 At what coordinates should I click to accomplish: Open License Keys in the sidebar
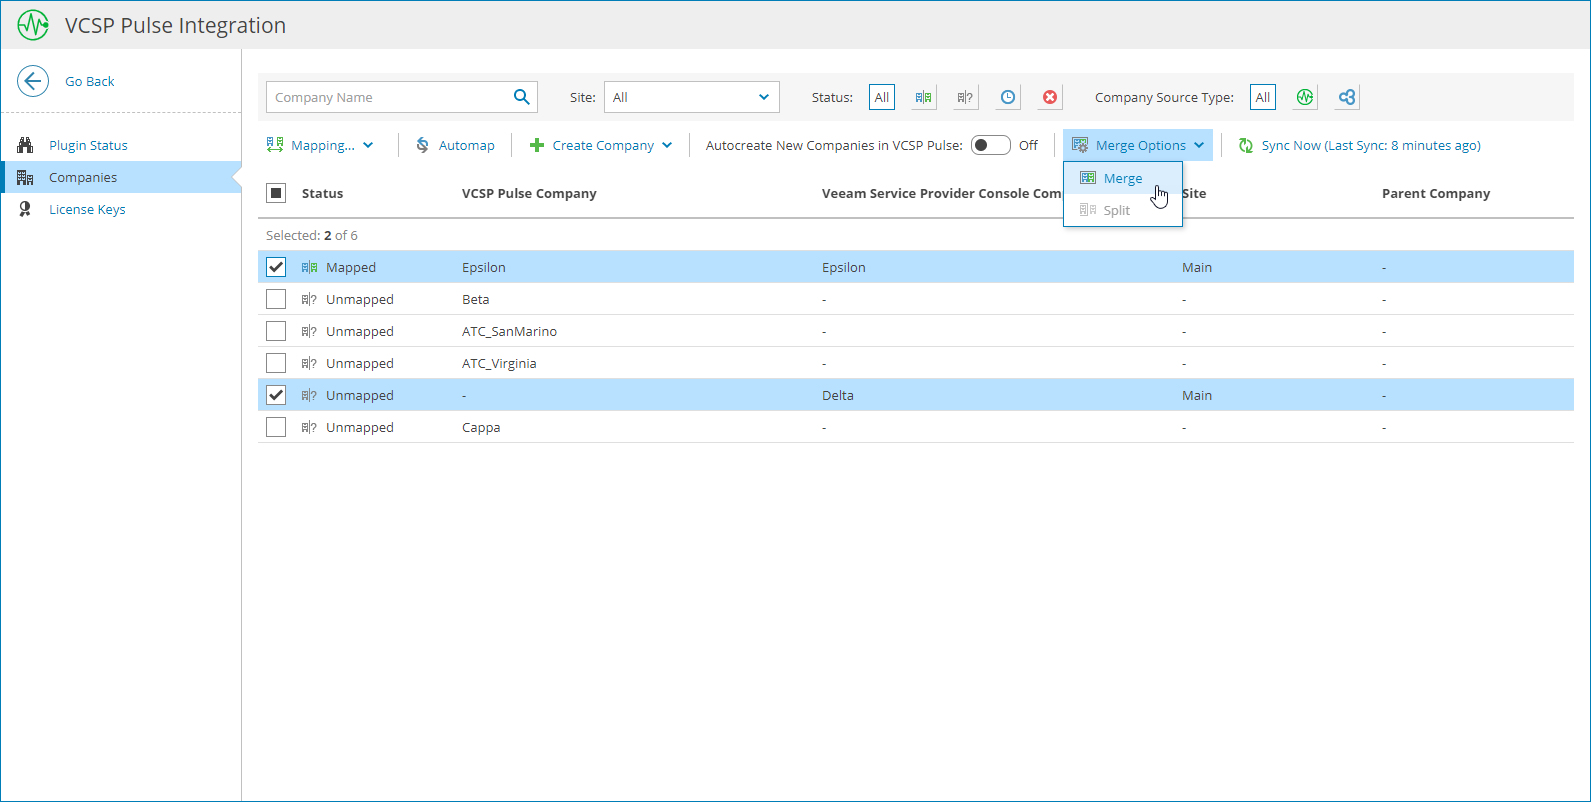[x=87, y=209]
